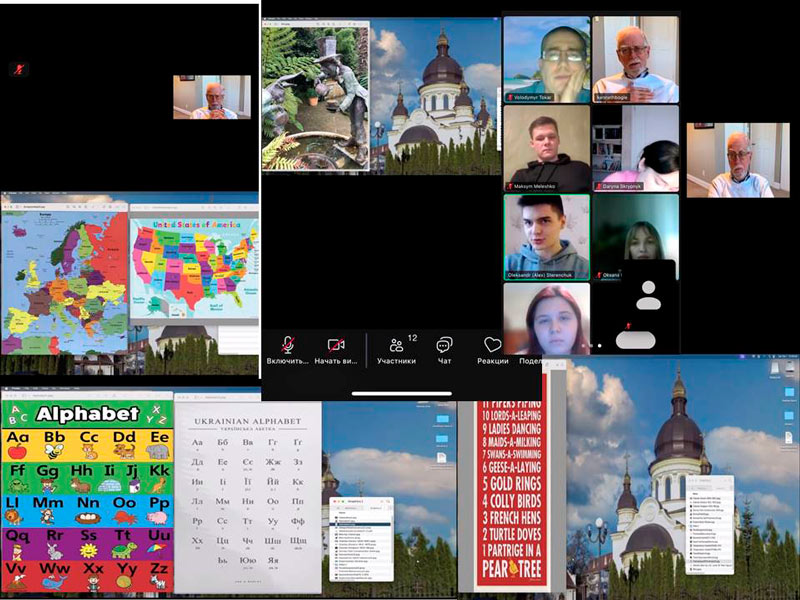Select Volodymyr Tokar's video tile
800x600 pixels.
tap(546, 59)
